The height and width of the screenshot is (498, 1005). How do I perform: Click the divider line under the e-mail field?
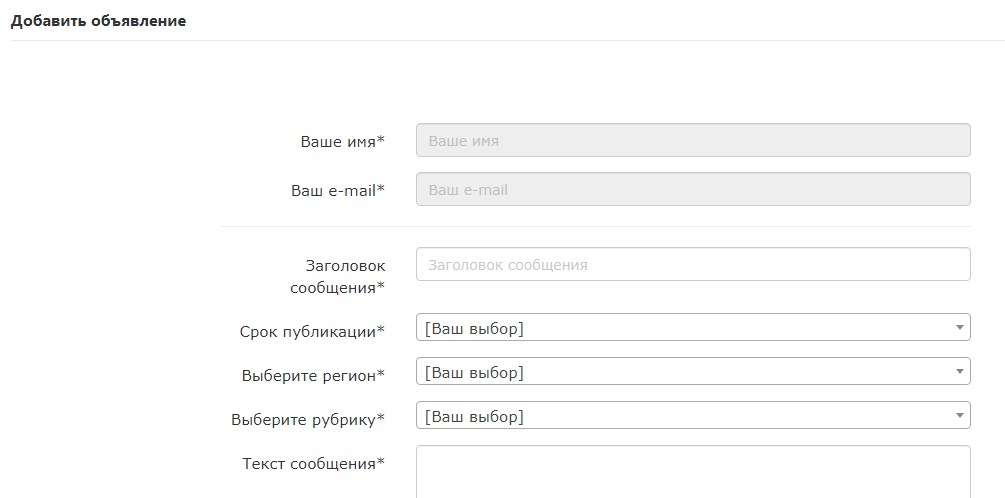(x=596, y=226)
